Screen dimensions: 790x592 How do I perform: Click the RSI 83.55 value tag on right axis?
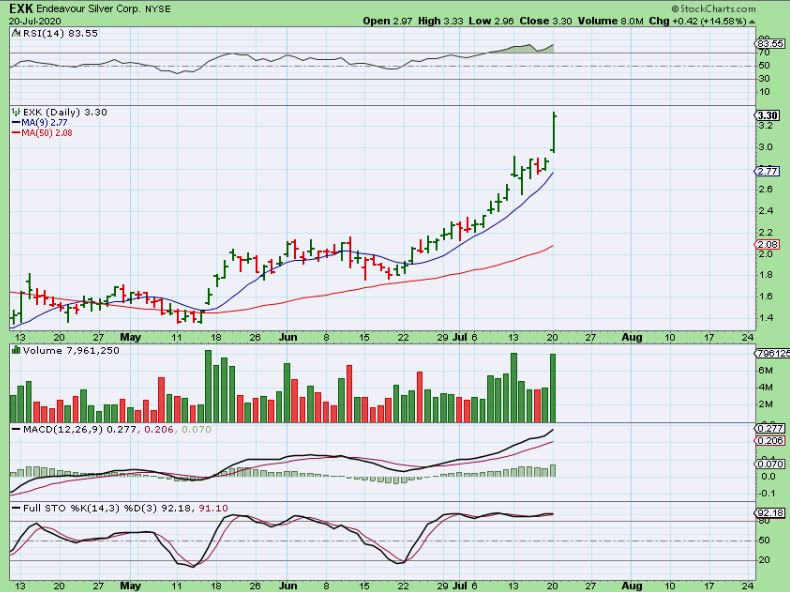pos(771,44)
